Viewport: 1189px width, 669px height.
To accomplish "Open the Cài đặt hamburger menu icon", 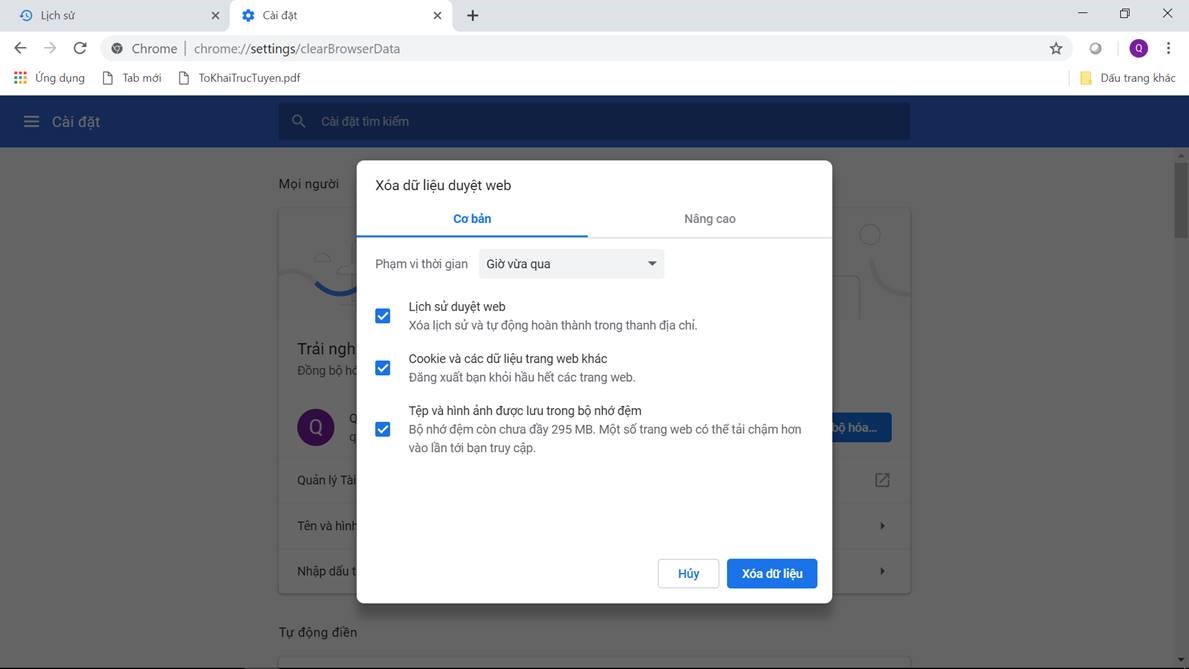I will (31, 121).
